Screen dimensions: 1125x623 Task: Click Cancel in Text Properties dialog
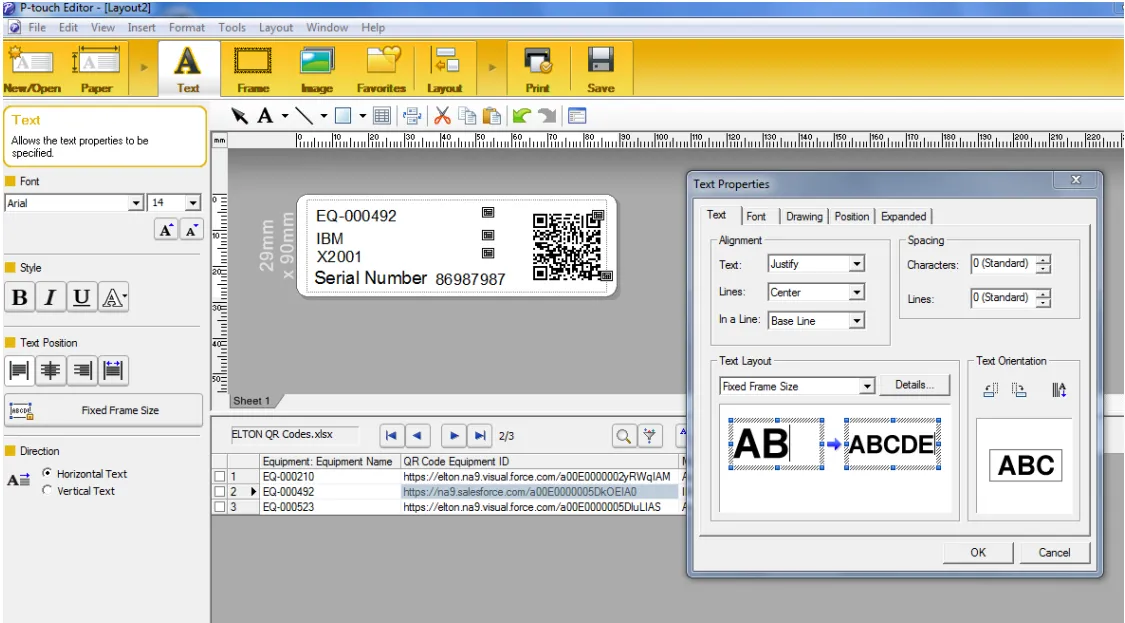[1054, 552]
